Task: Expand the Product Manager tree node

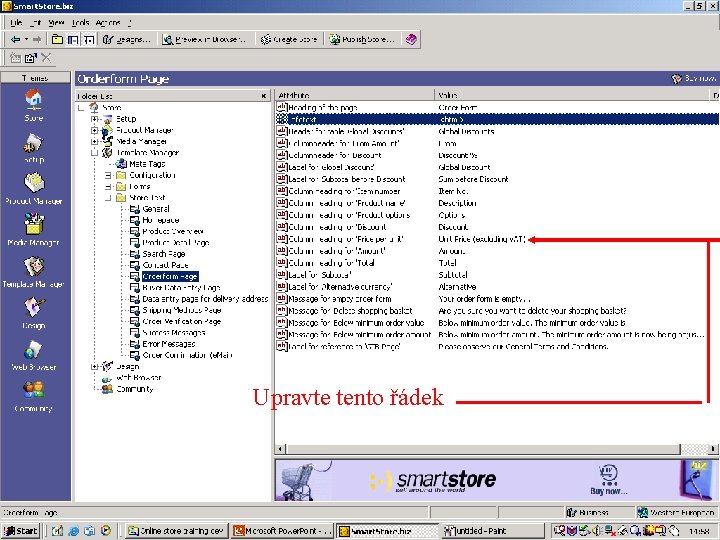Action: [94, 130]
